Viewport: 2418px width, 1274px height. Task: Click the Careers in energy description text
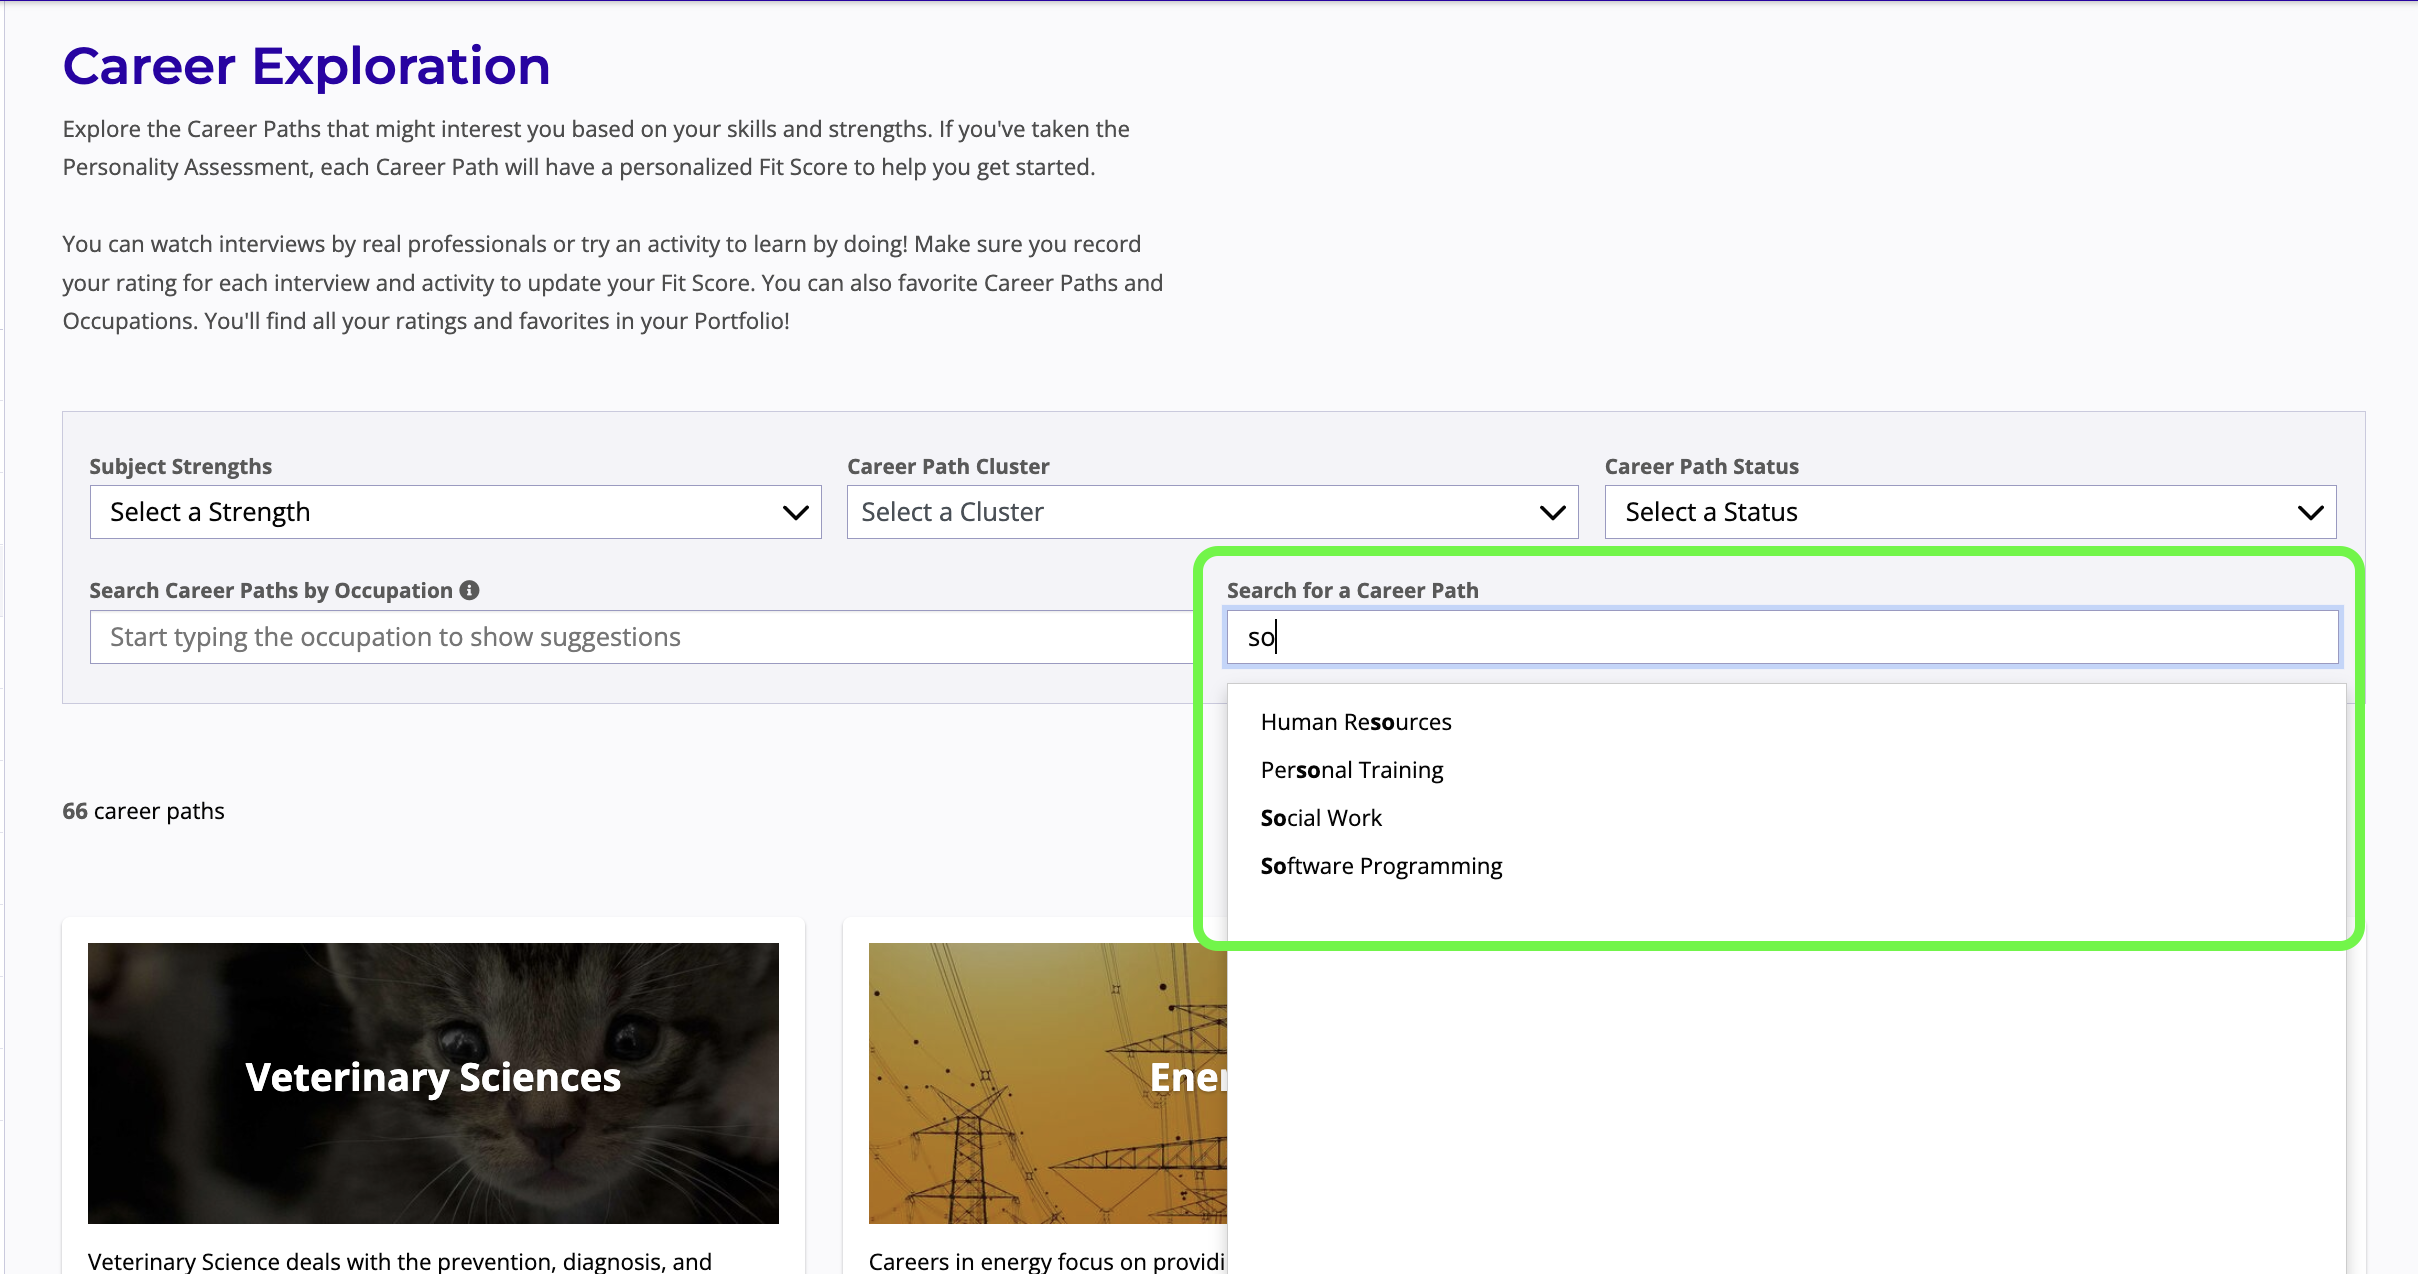1046,1261
